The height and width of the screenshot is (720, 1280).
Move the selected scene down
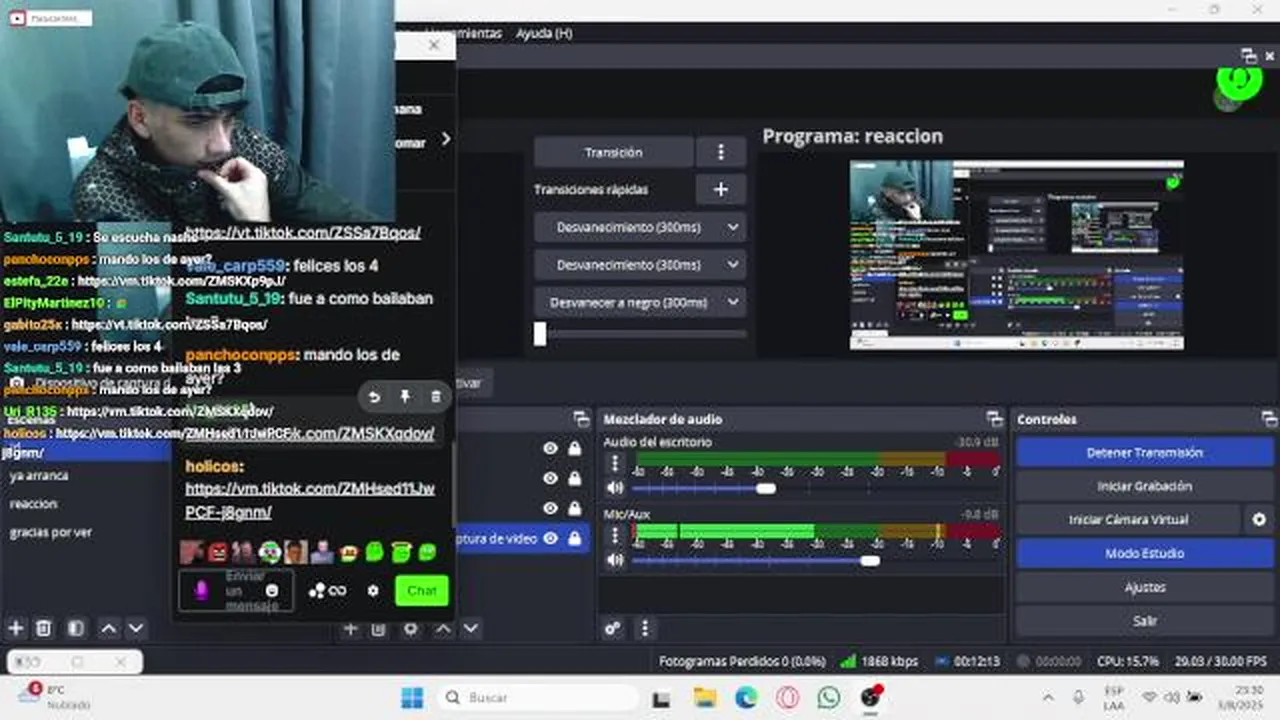[136, 628]
